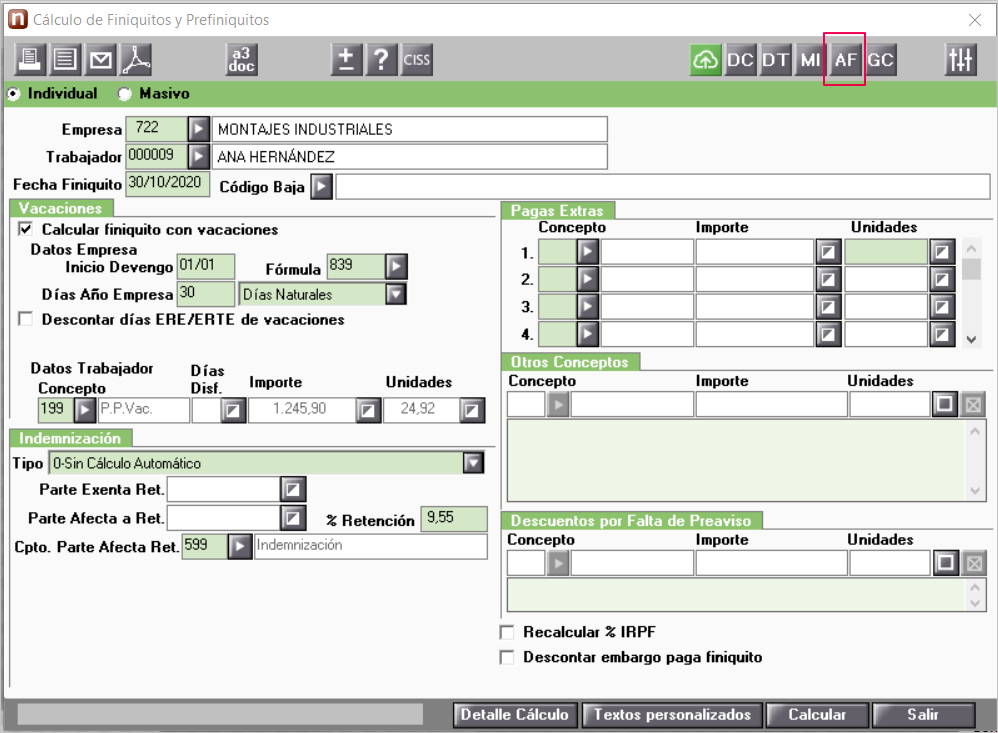Click the Detalle Cálculo button

(x=515, y=715)
